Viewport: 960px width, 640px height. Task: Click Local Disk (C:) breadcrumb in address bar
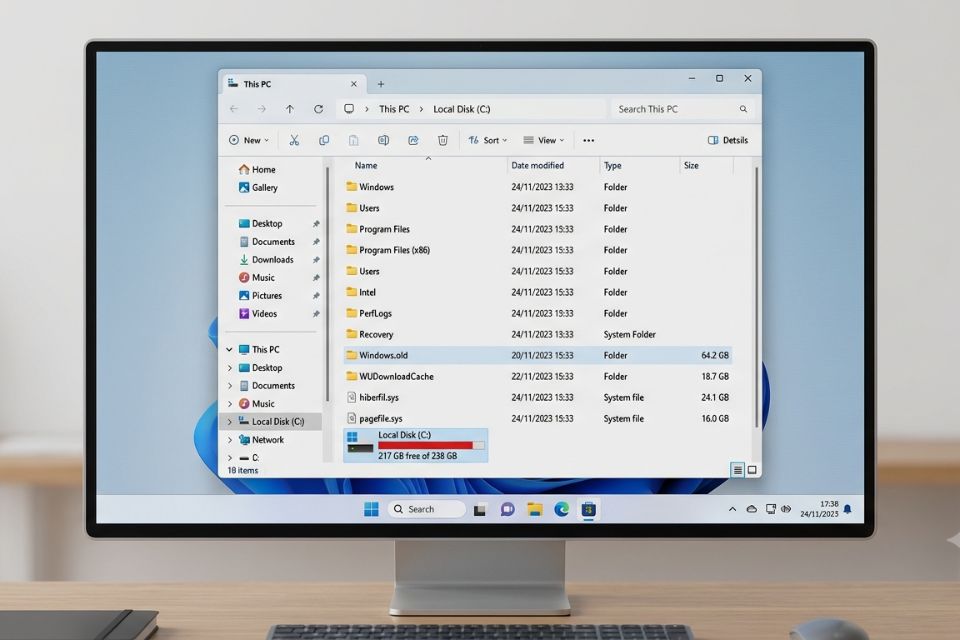462,109
